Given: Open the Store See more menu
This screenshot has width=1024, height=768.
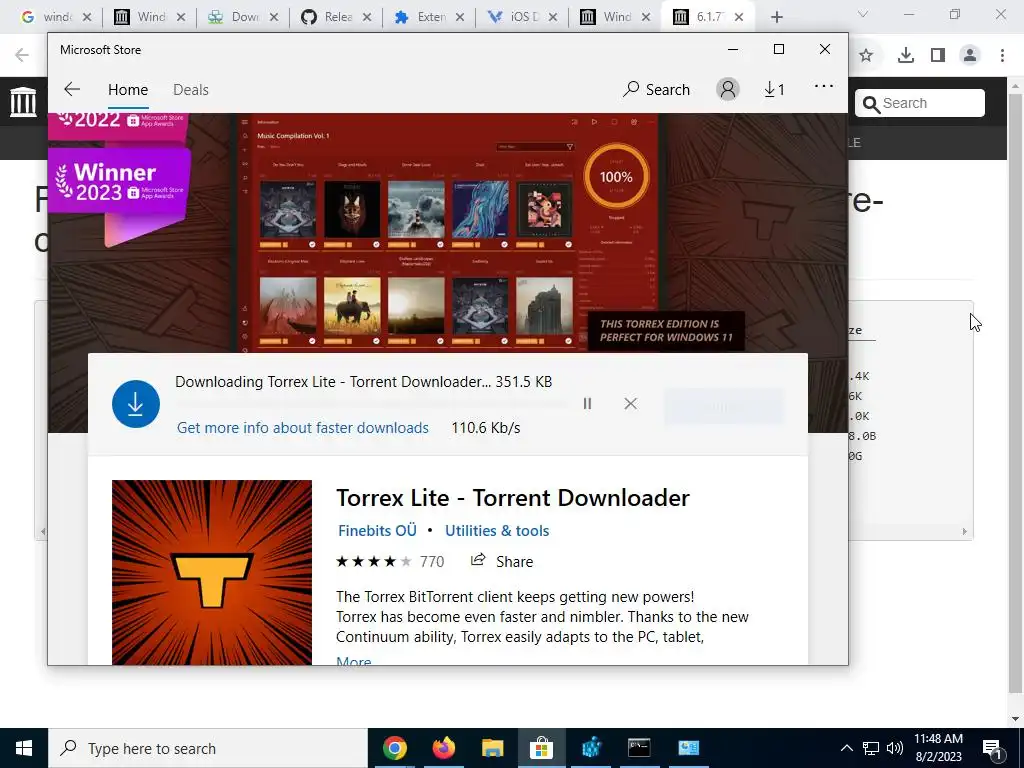Looking at the screenshot, I should point(824,86).
